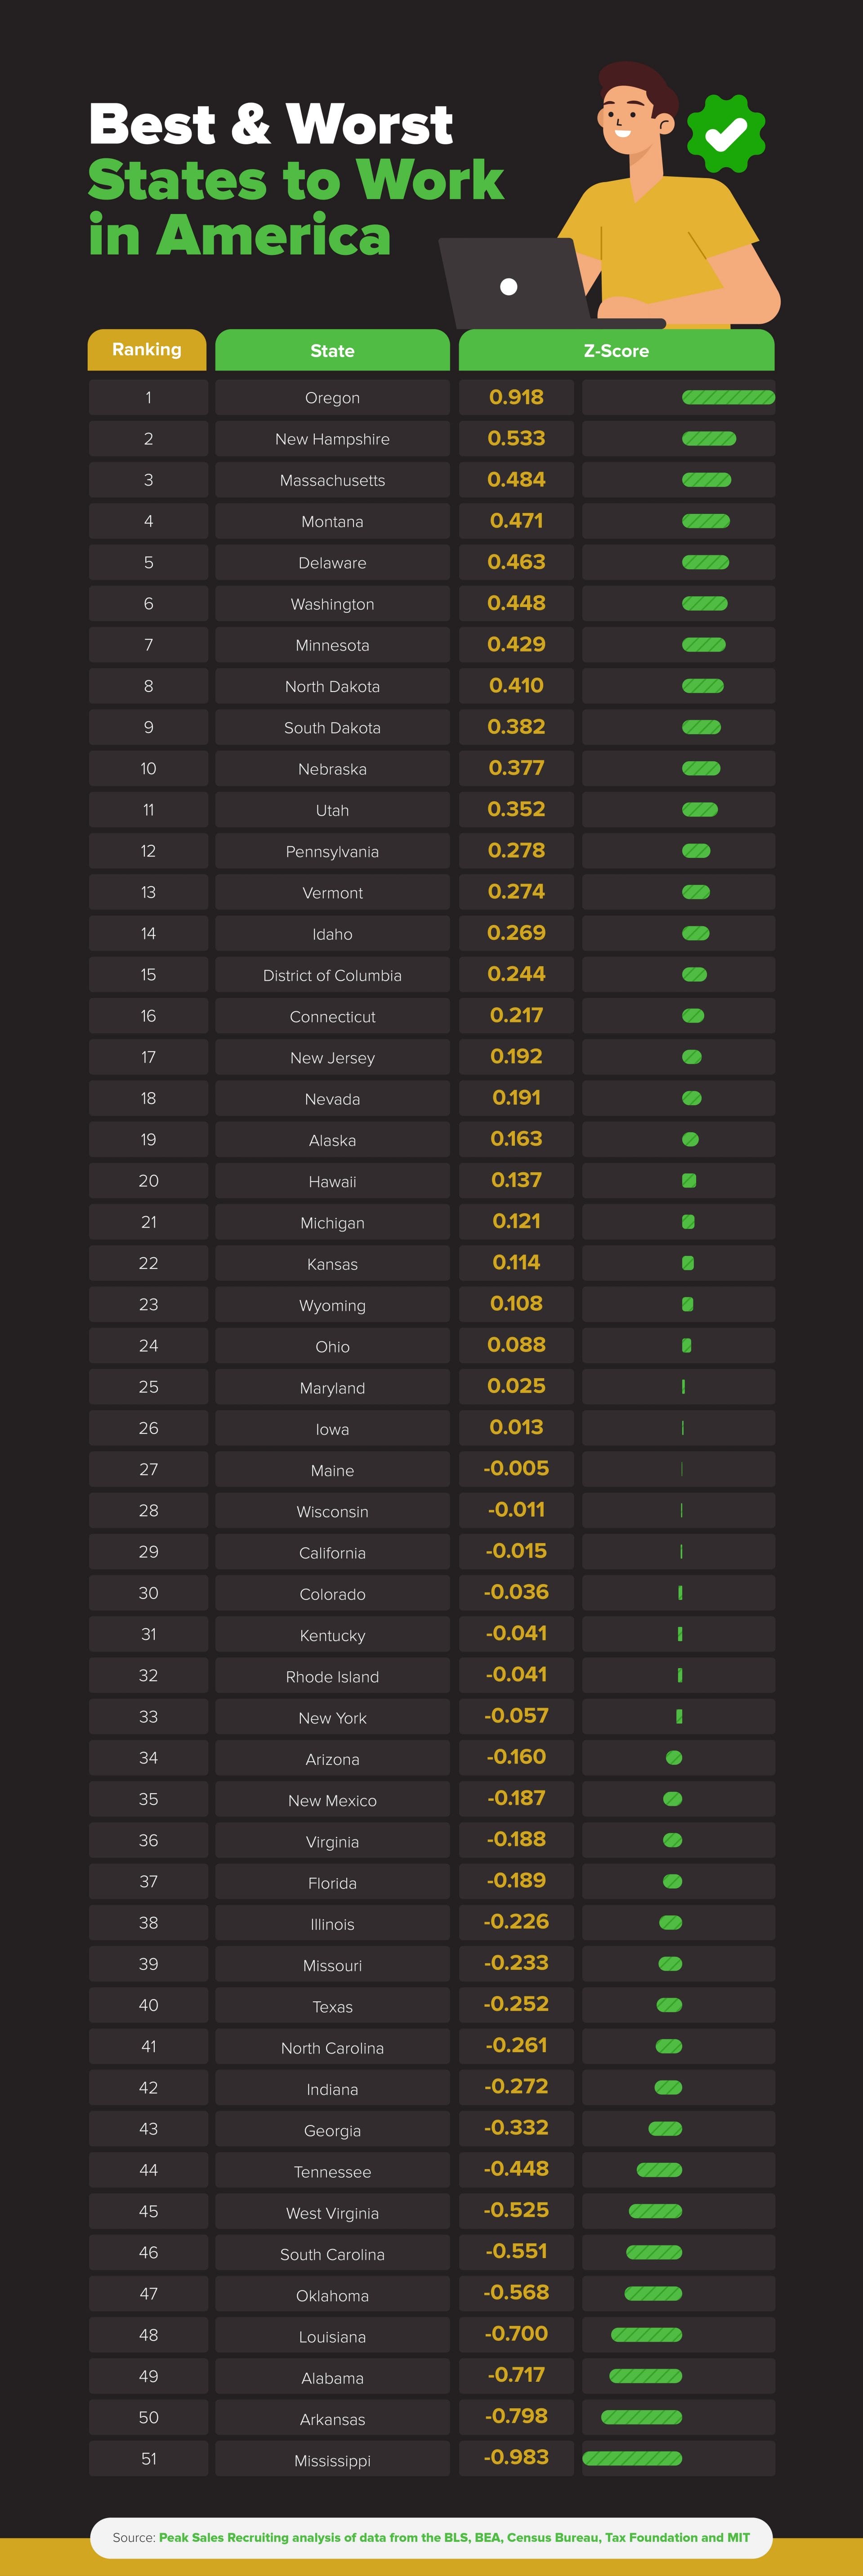
Task: Click West Virginia's negative score bar
Action: [x=655, y=2211]
